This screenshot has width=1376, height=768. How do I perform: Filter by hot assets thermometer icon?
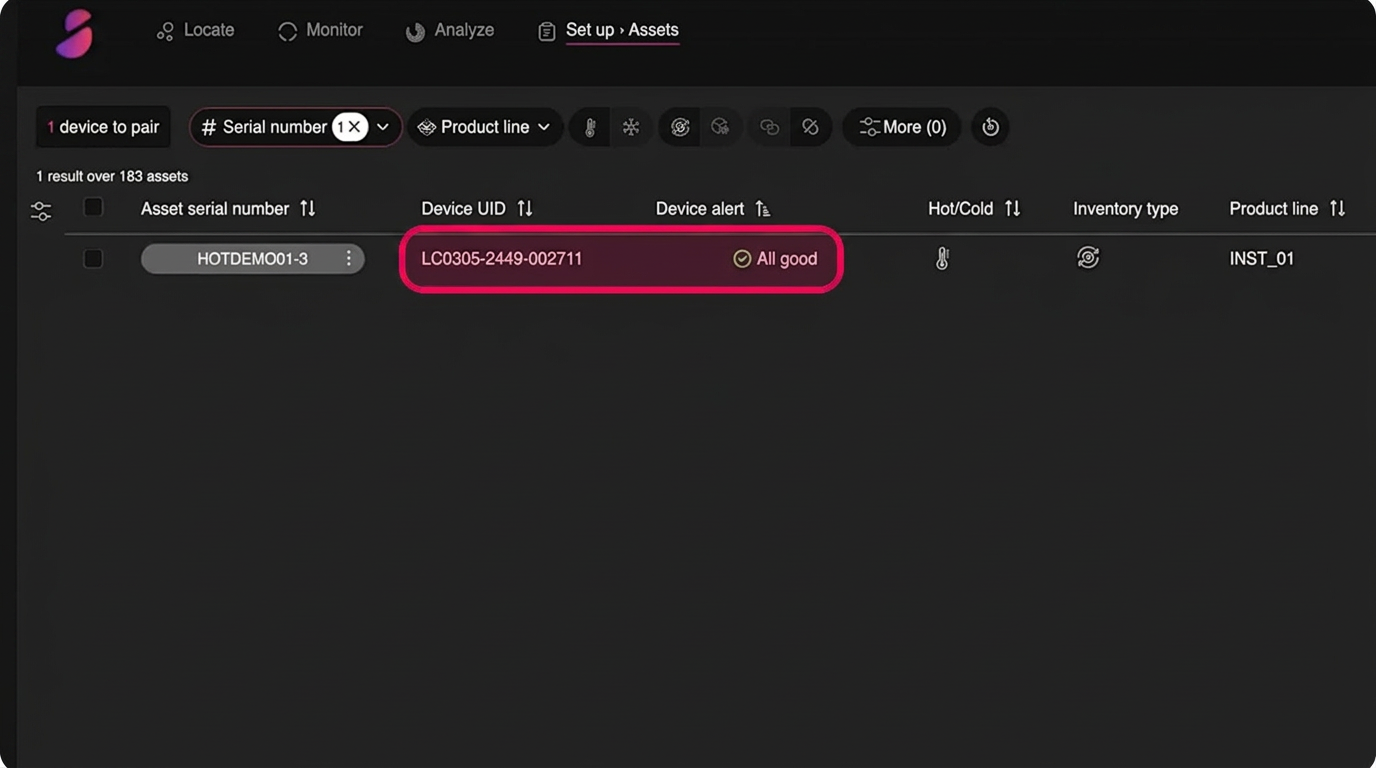coord(590,127)
